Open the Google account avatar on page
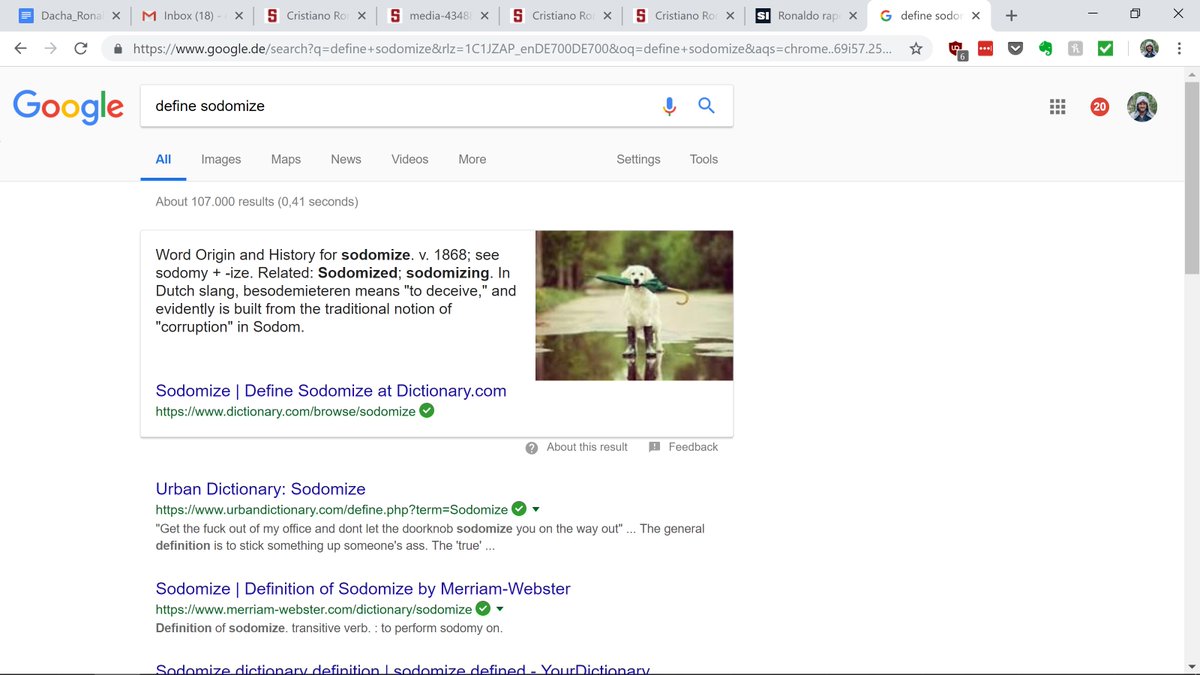The height and width of the screenshot is (675, 1200). pos(1142,107)
